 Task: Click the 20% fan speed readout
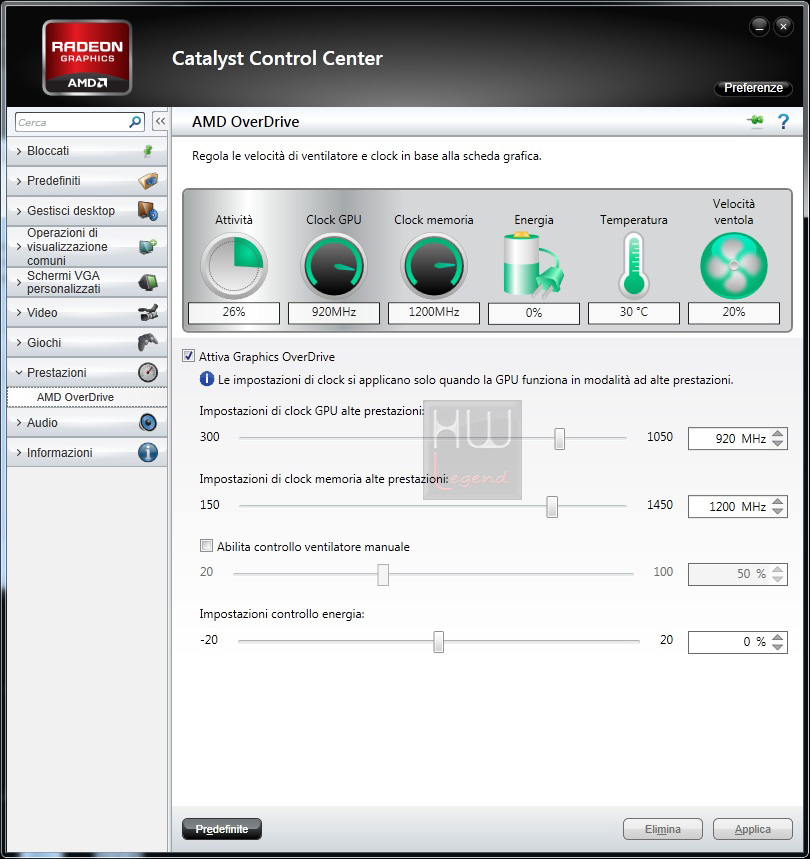pyautogui.click(x=734, y=312)
